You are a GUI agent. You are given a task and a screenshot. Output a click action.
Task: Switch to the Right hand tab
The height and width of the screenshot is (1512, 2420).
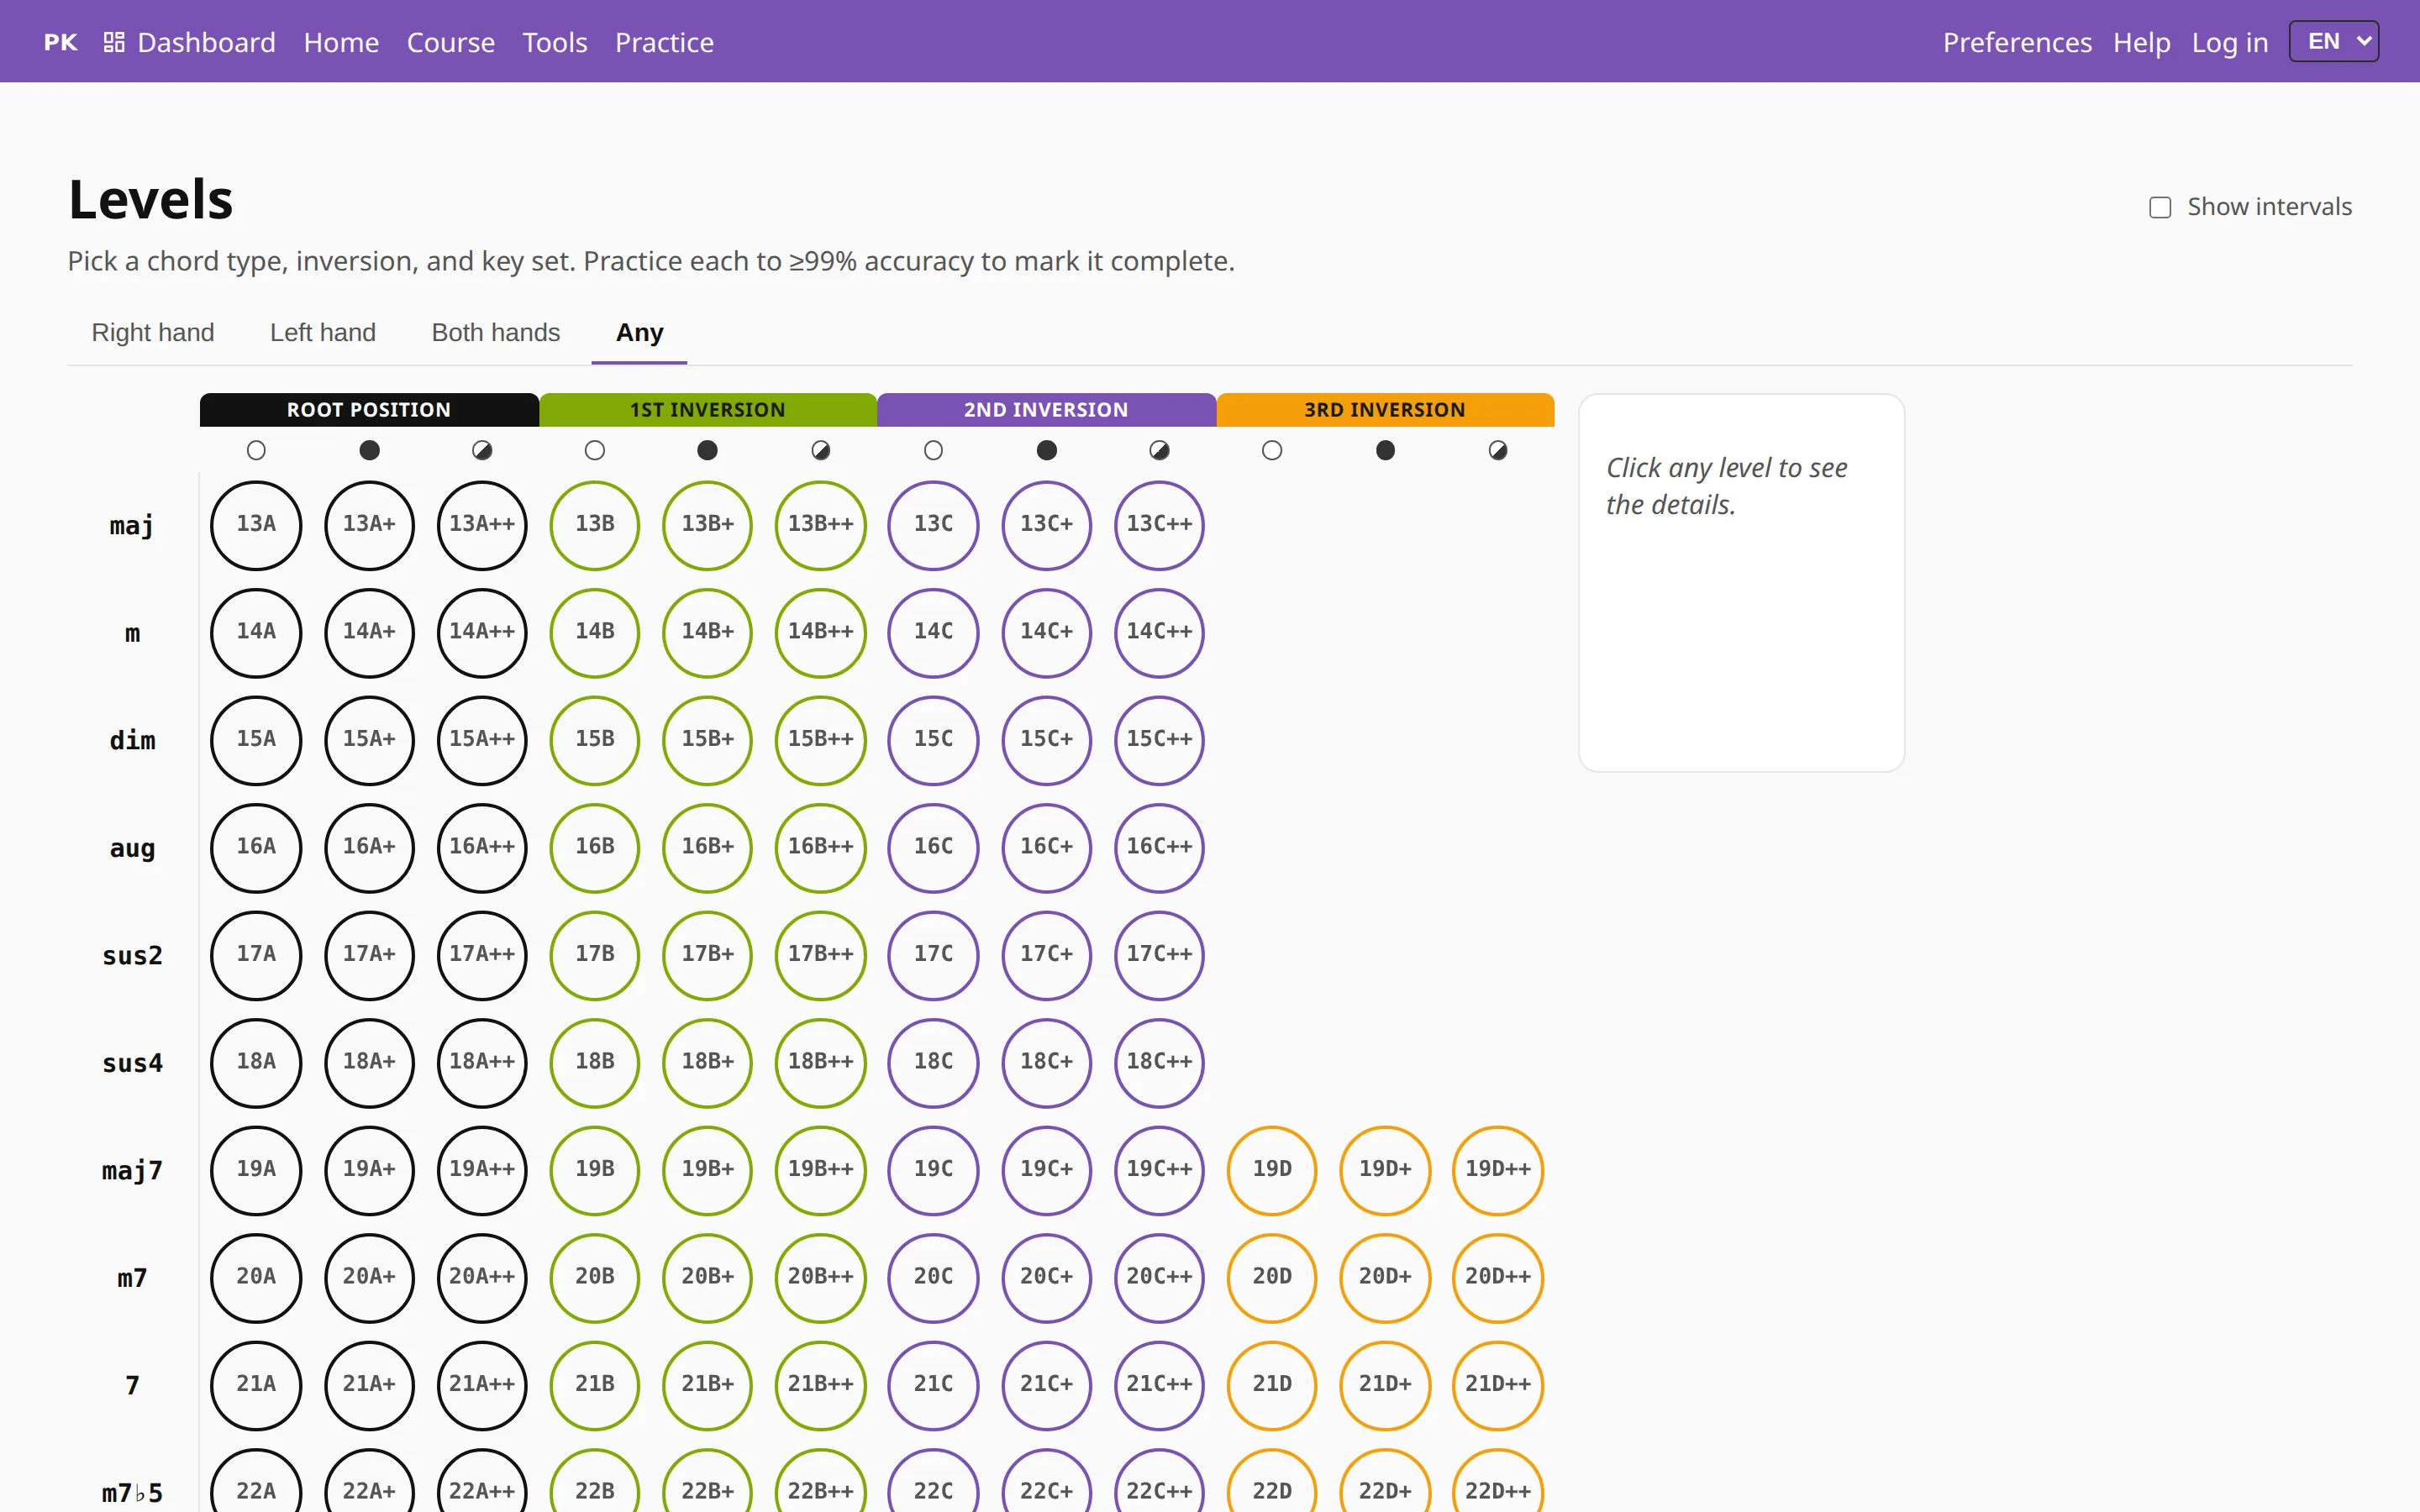(153, 332)
